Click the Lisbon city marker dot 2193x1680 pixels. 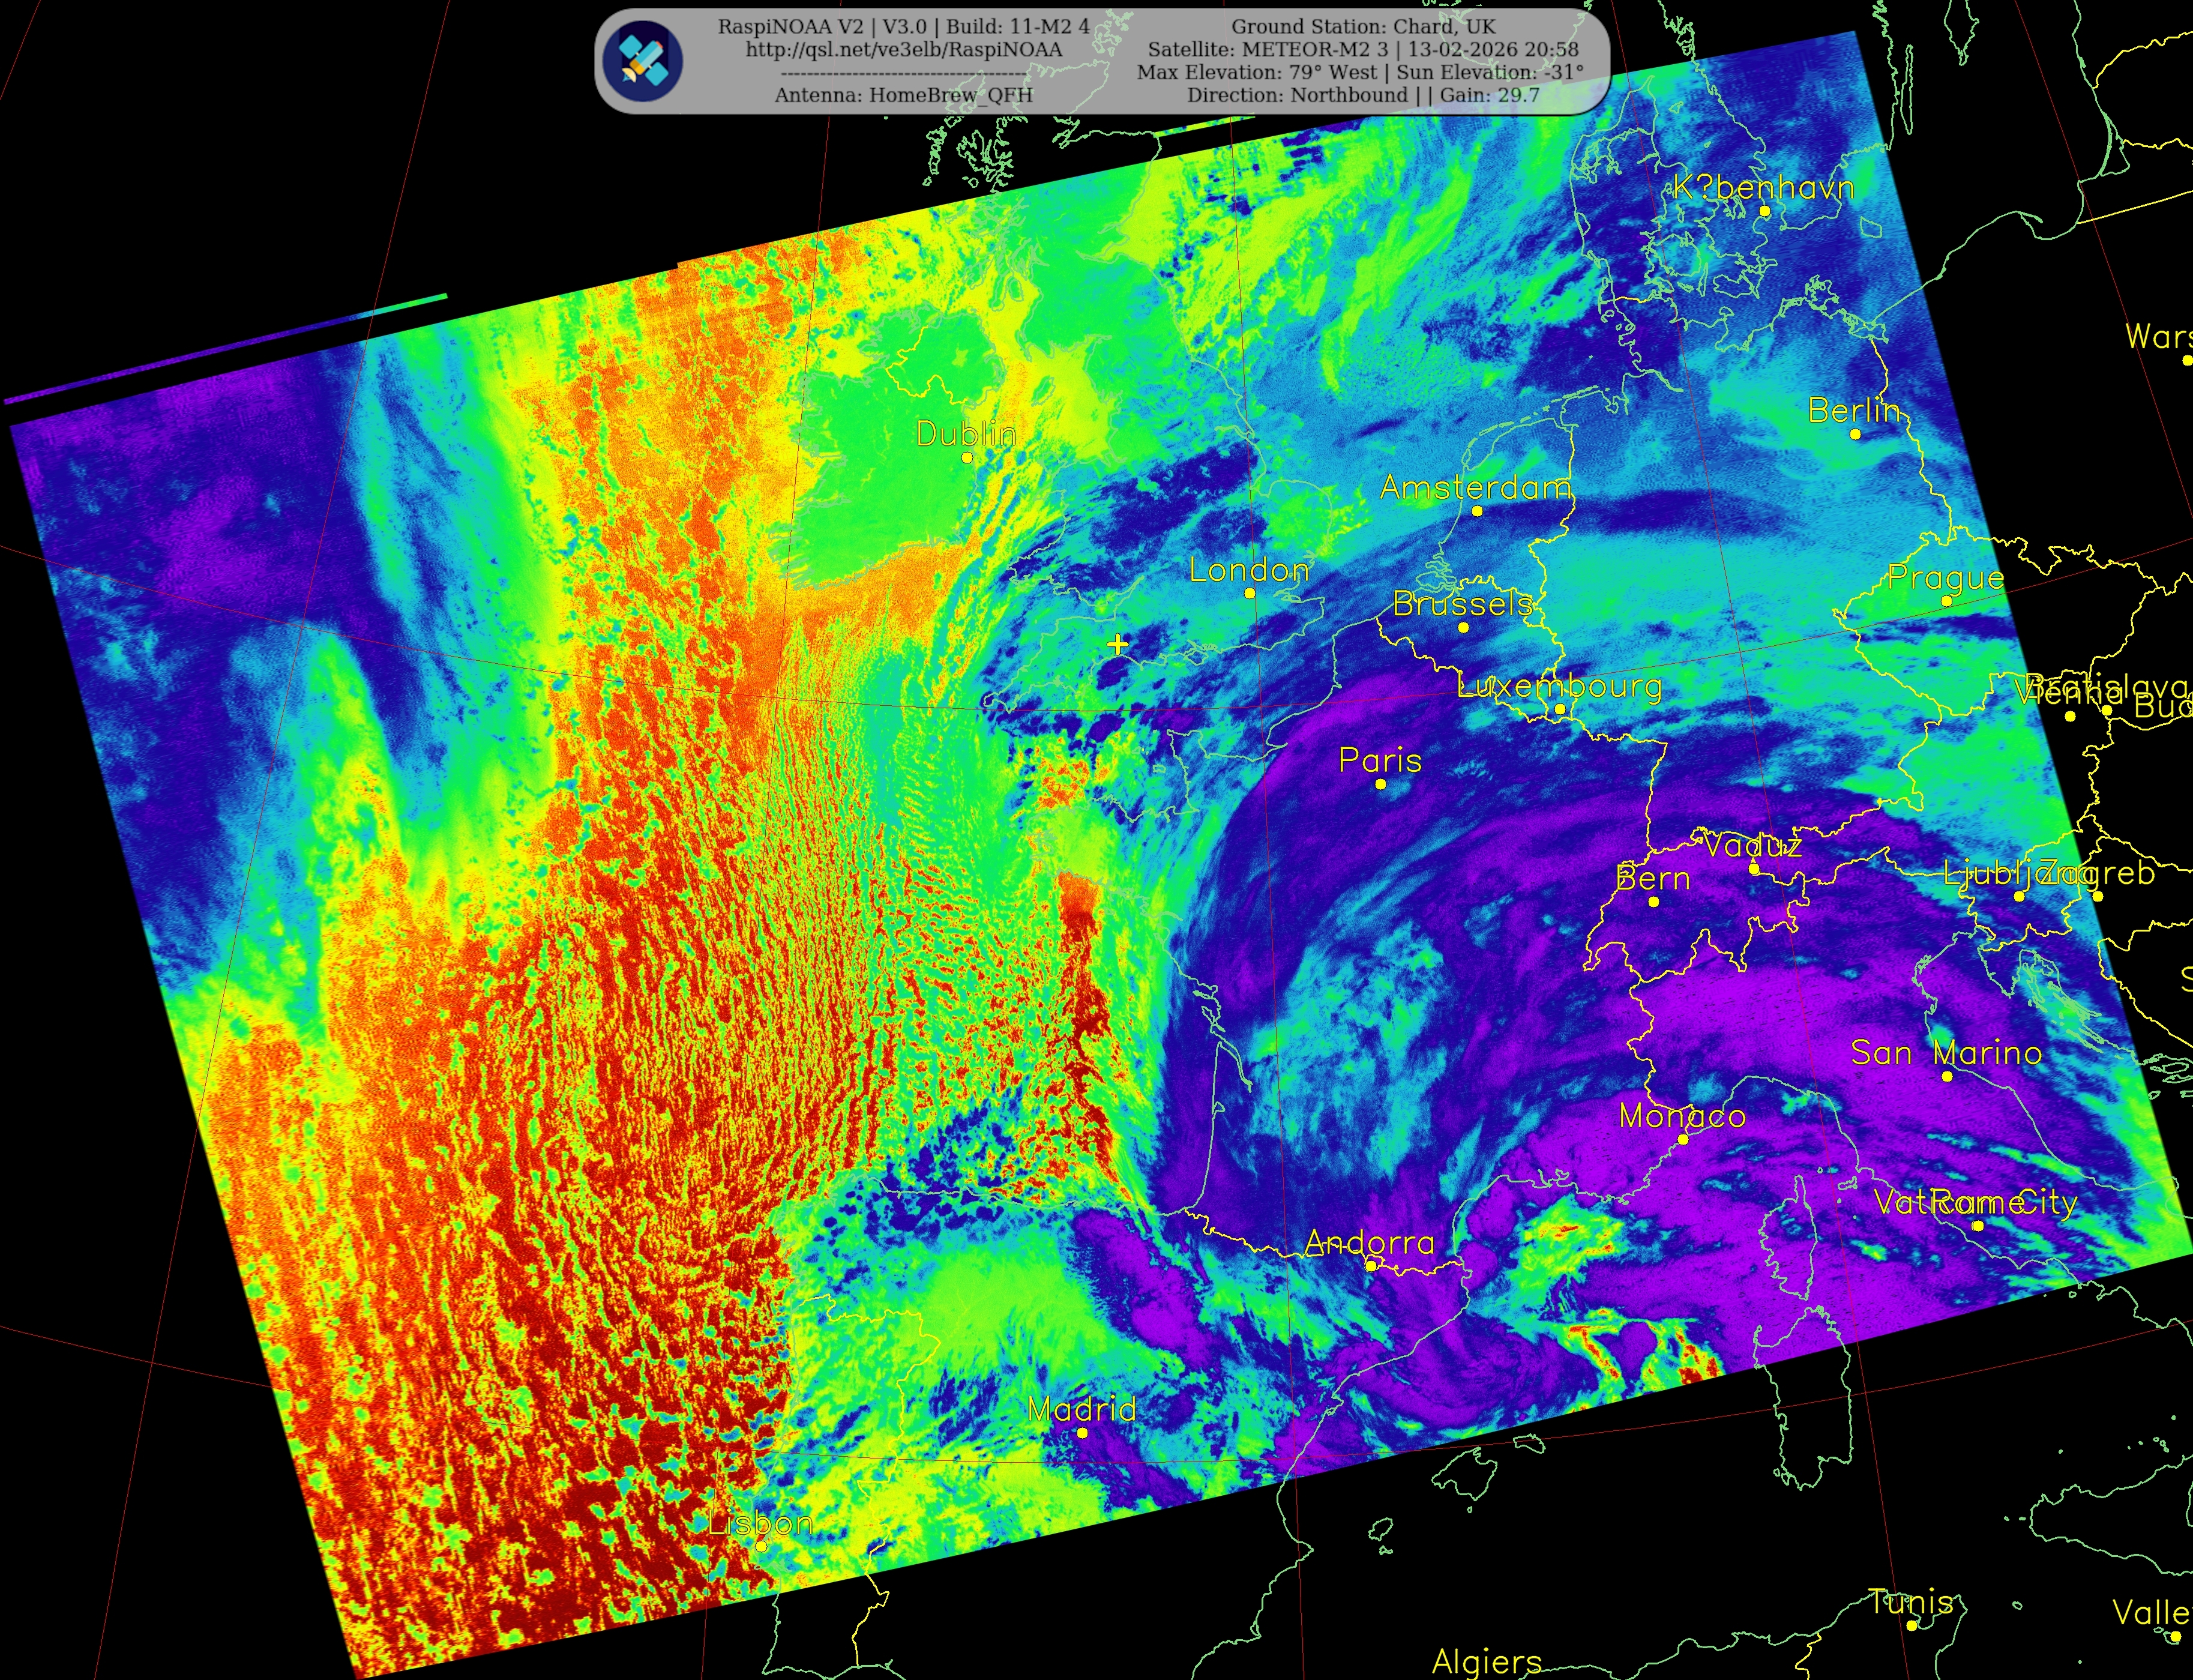tap(761, 1546)
